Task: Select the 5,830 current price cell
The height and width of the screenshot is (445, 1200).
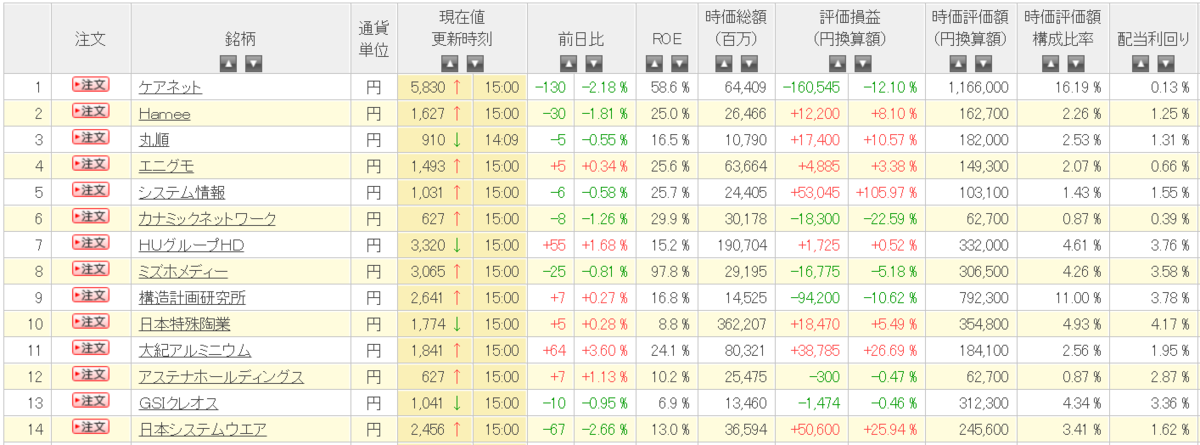Action: 434,87
